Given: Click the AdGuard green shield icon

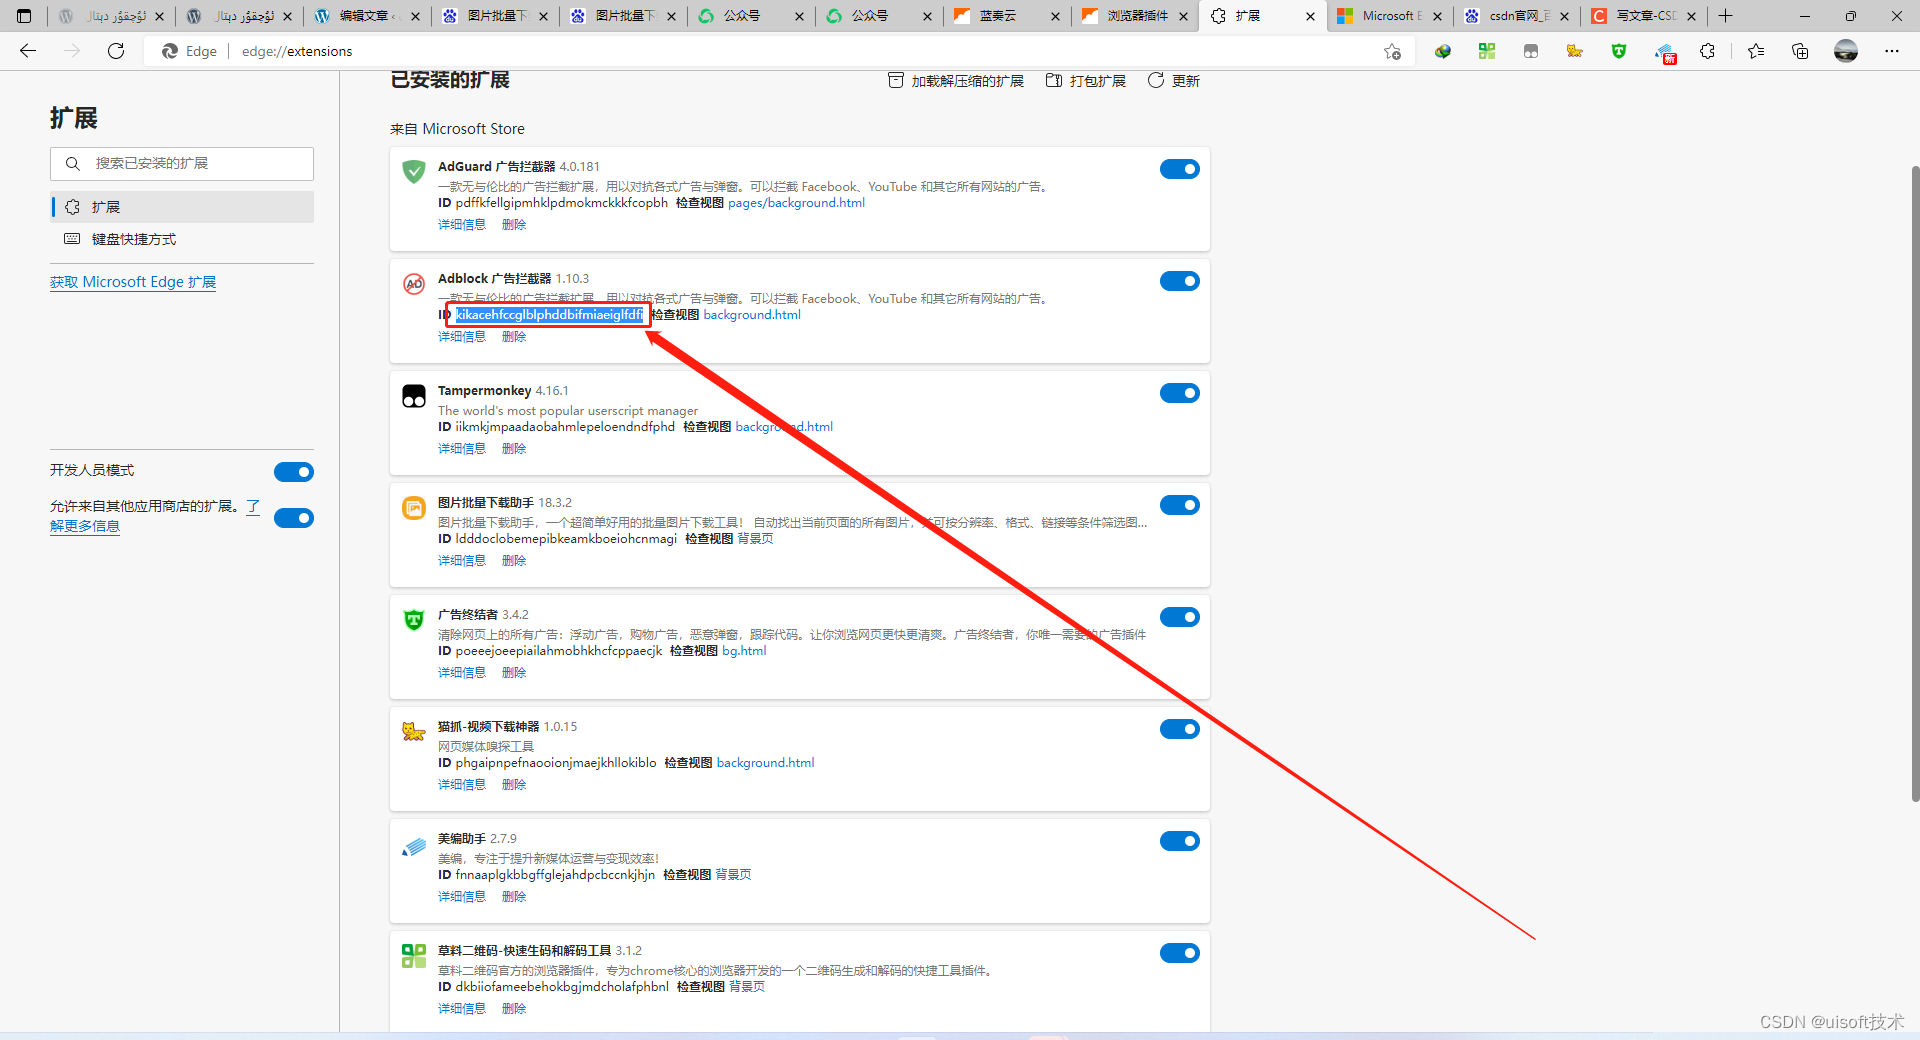Looking at the screenshot, I should tap(414, 171).
